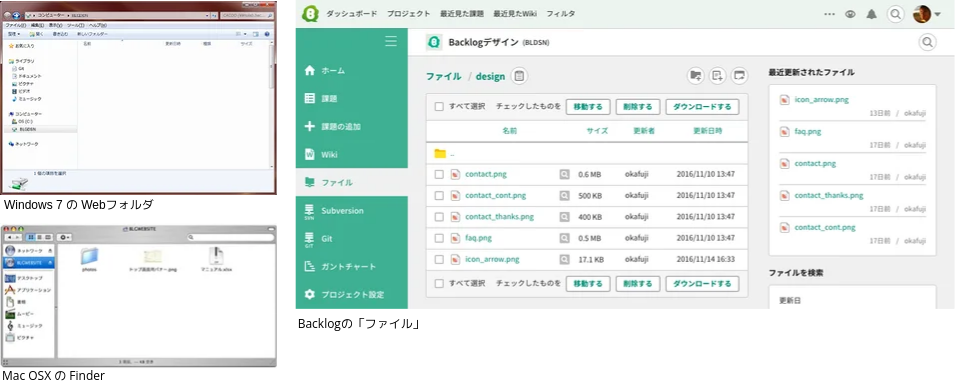
Task: Check the box for icon_arrow.png
Action: click(x=439, y=259)
